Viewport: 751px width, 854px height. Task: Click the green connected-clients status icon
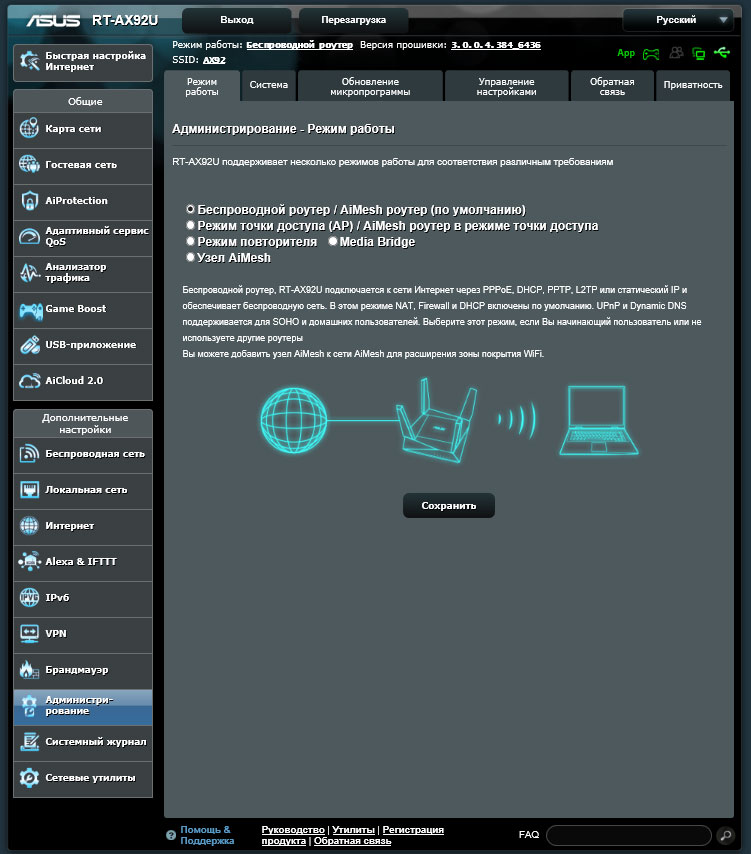point(698,53)
